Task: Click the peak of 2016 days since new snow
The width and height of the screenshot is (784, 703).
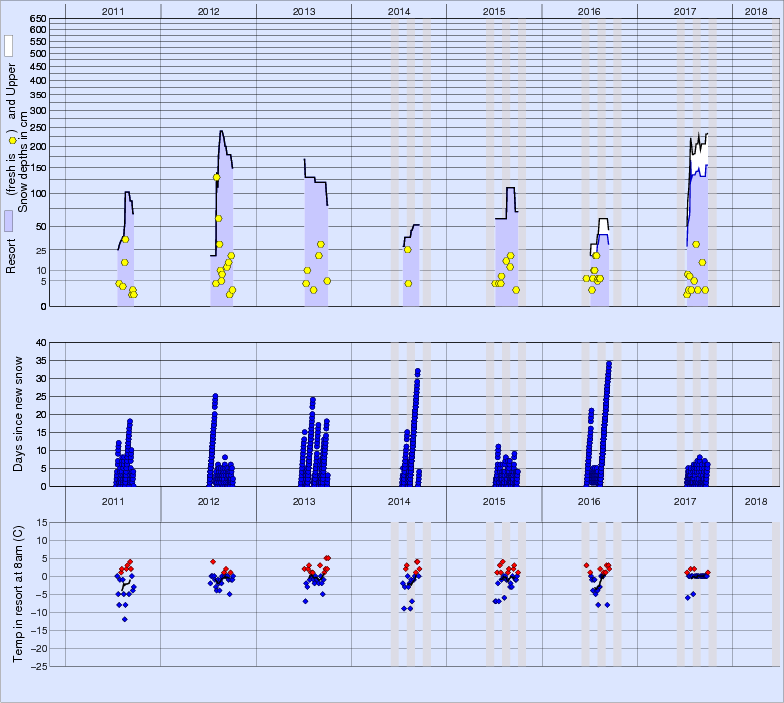Action: coord(608,363)
